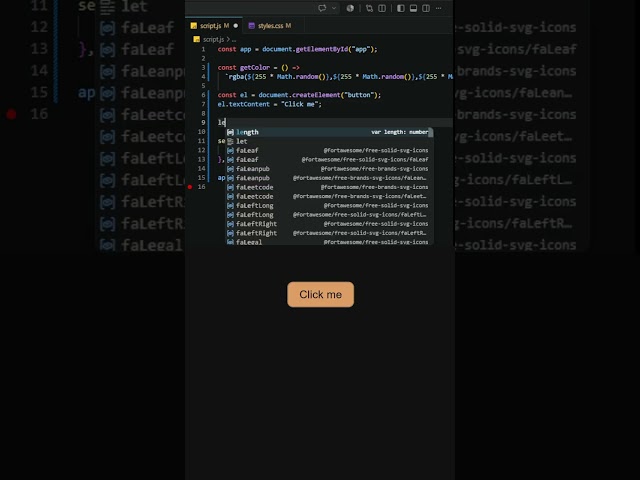Click the suggestion list scrollbar
640x480 pixels.
point(431,133)
